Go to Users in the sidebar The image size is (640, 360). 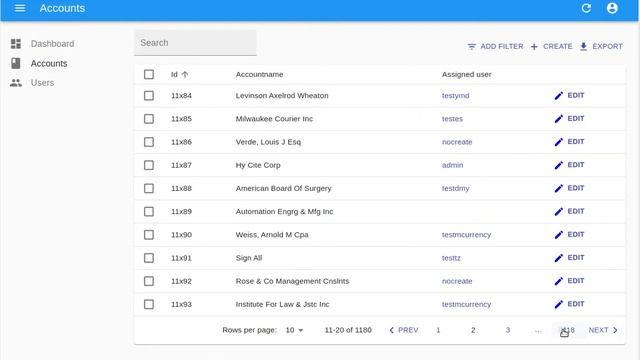click(42, 83)
